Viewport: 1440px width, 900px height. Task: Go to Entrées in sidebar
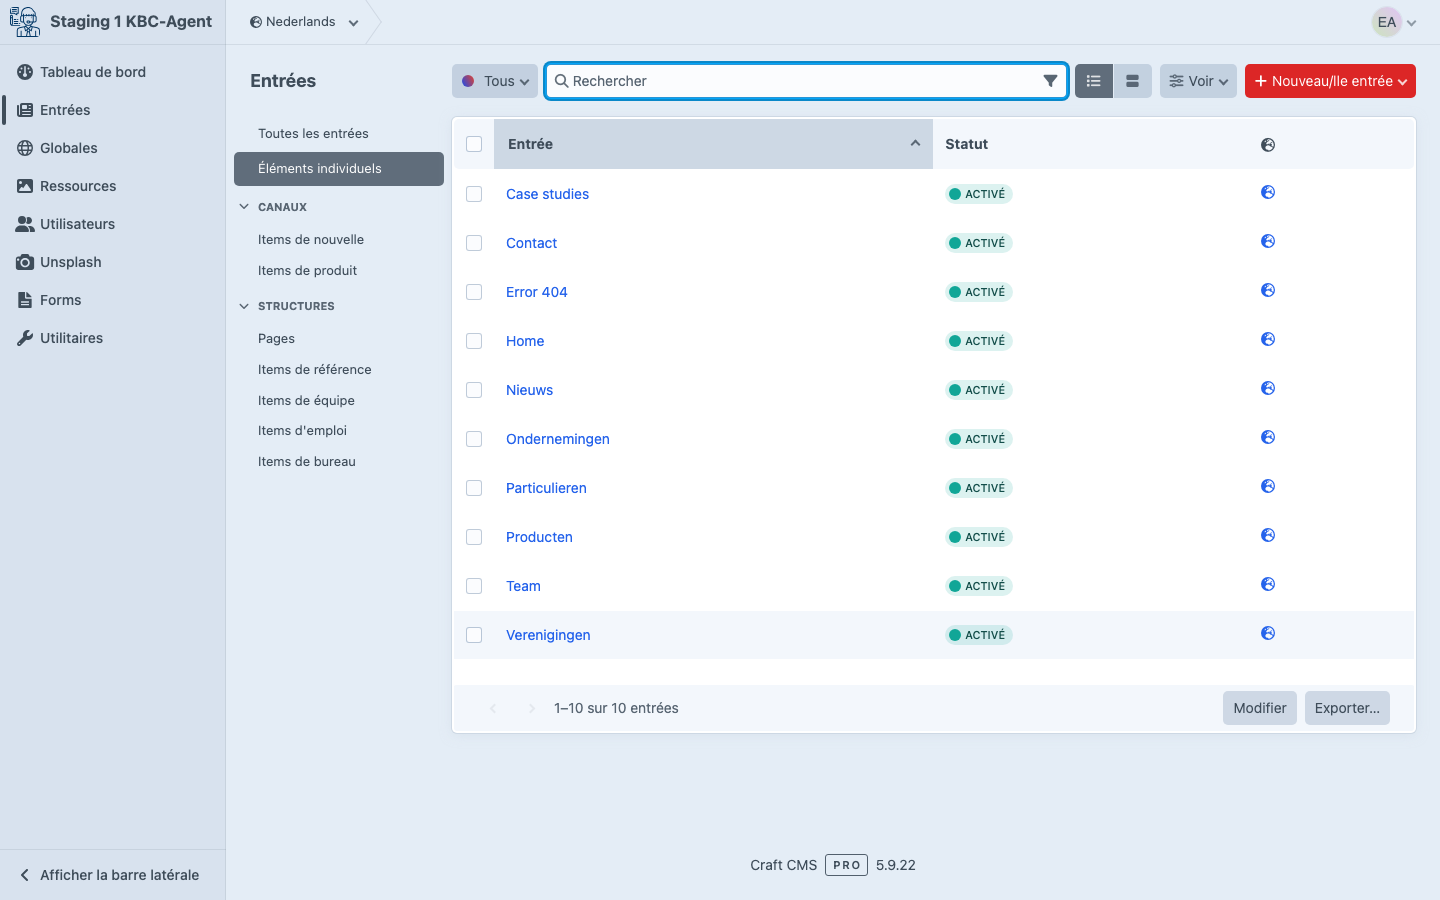point(112,110)
